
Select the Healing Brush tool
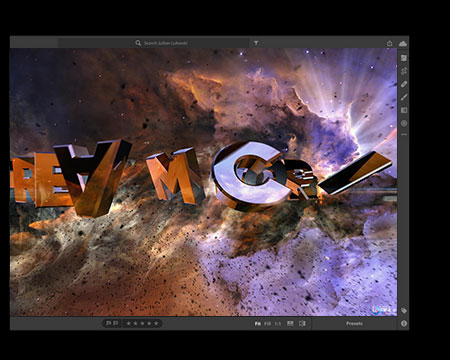404,84
